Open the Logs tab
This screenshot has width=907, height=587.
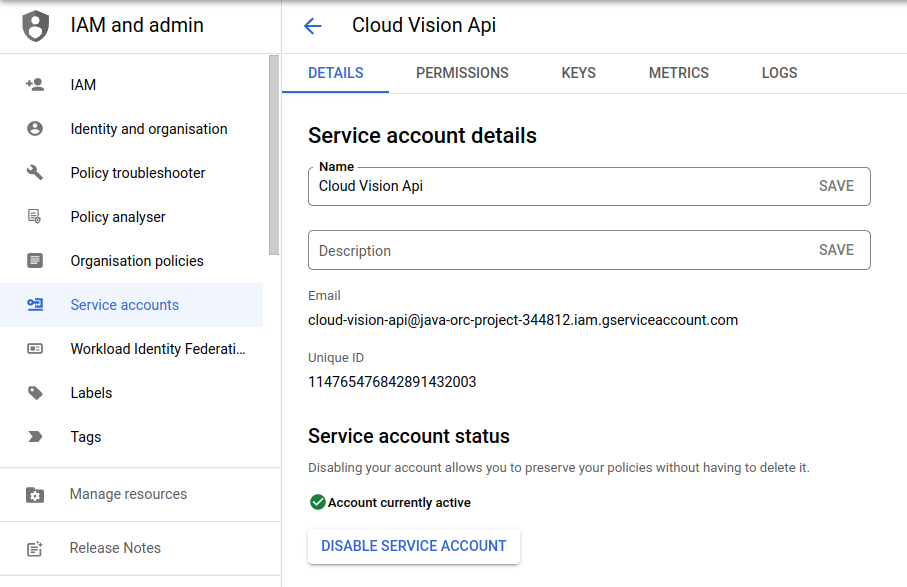pyautogui.click(x=779, y=73)
